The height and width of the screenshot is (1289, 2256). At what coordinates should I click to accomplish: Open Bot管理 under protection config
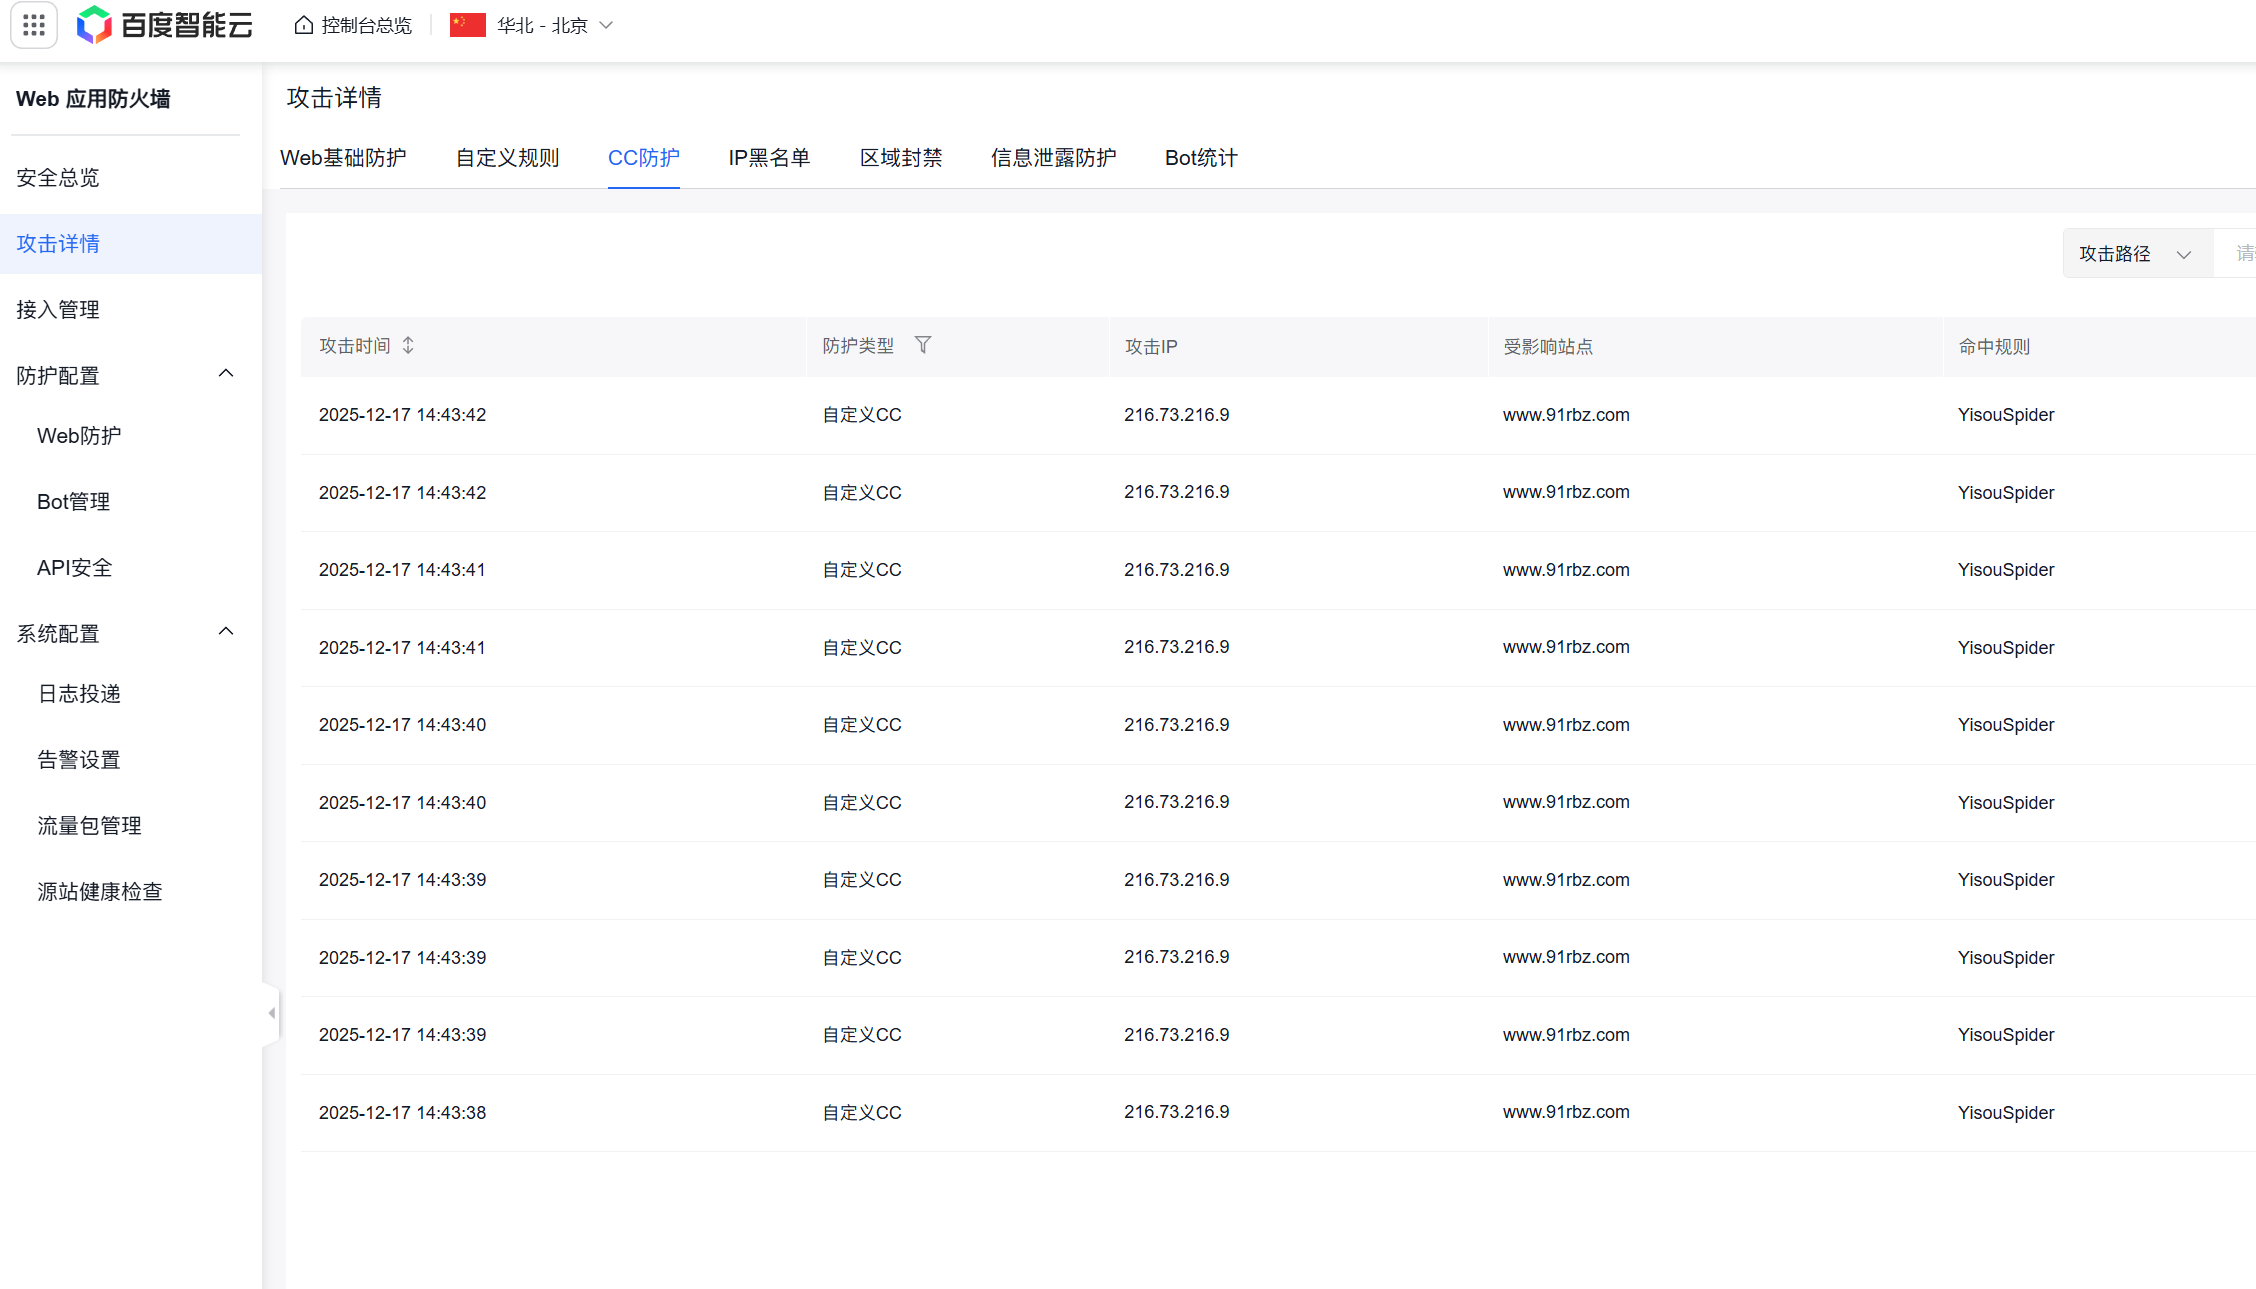coord(73,502)
